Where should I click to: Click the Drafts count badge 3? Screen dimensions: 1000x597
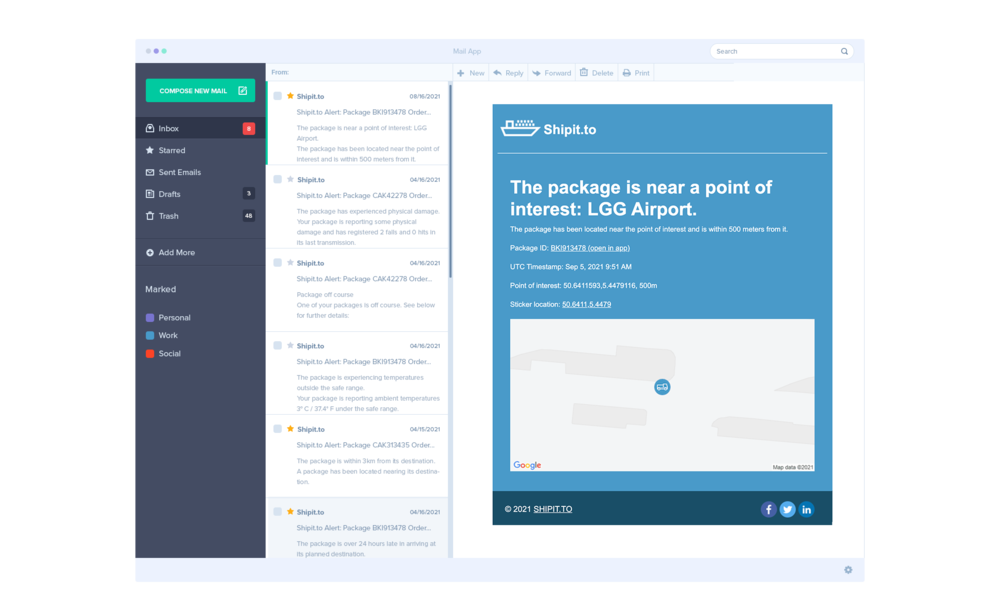coord(249,193)
